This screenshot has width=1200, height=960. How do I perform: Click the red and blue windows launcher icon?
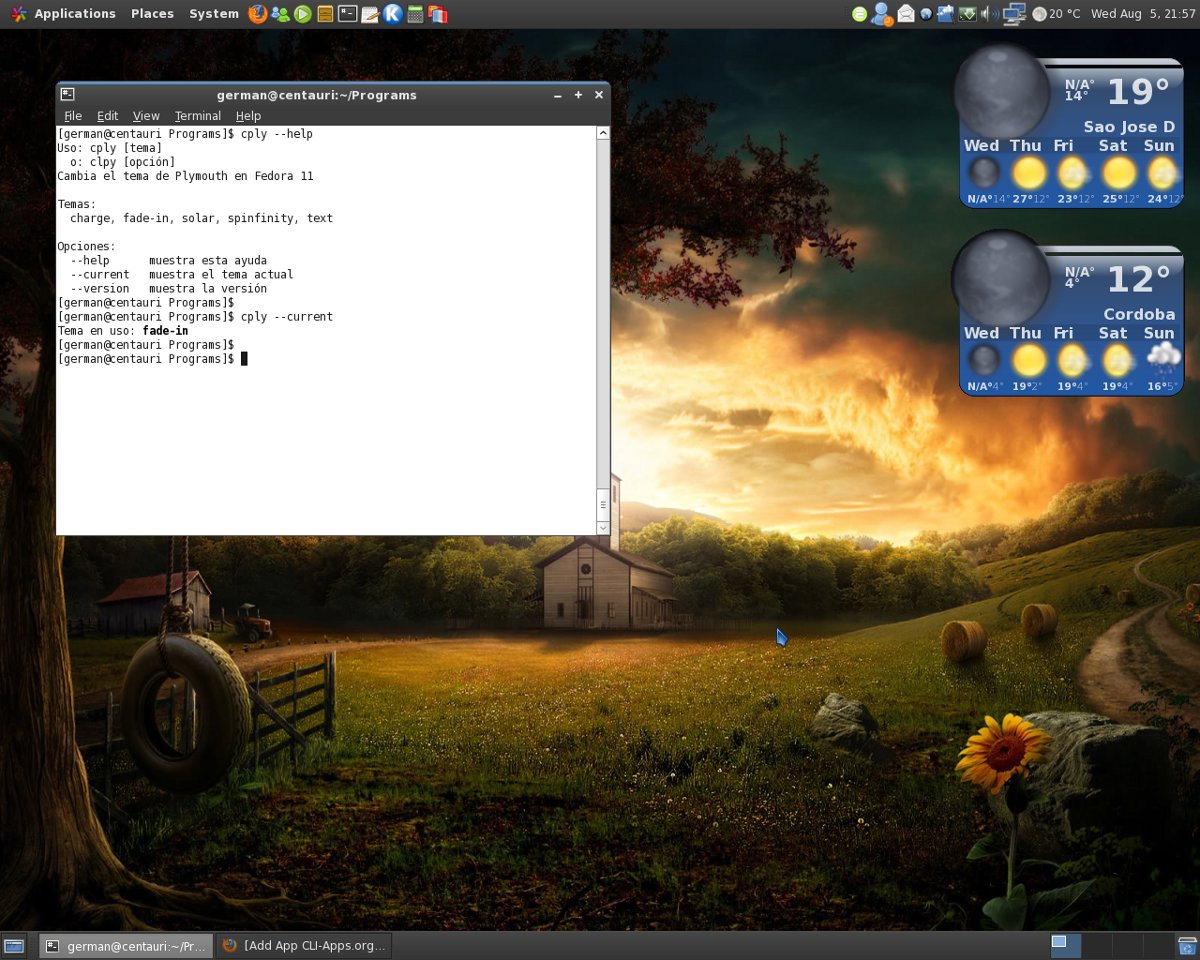(x=437, y=14)
